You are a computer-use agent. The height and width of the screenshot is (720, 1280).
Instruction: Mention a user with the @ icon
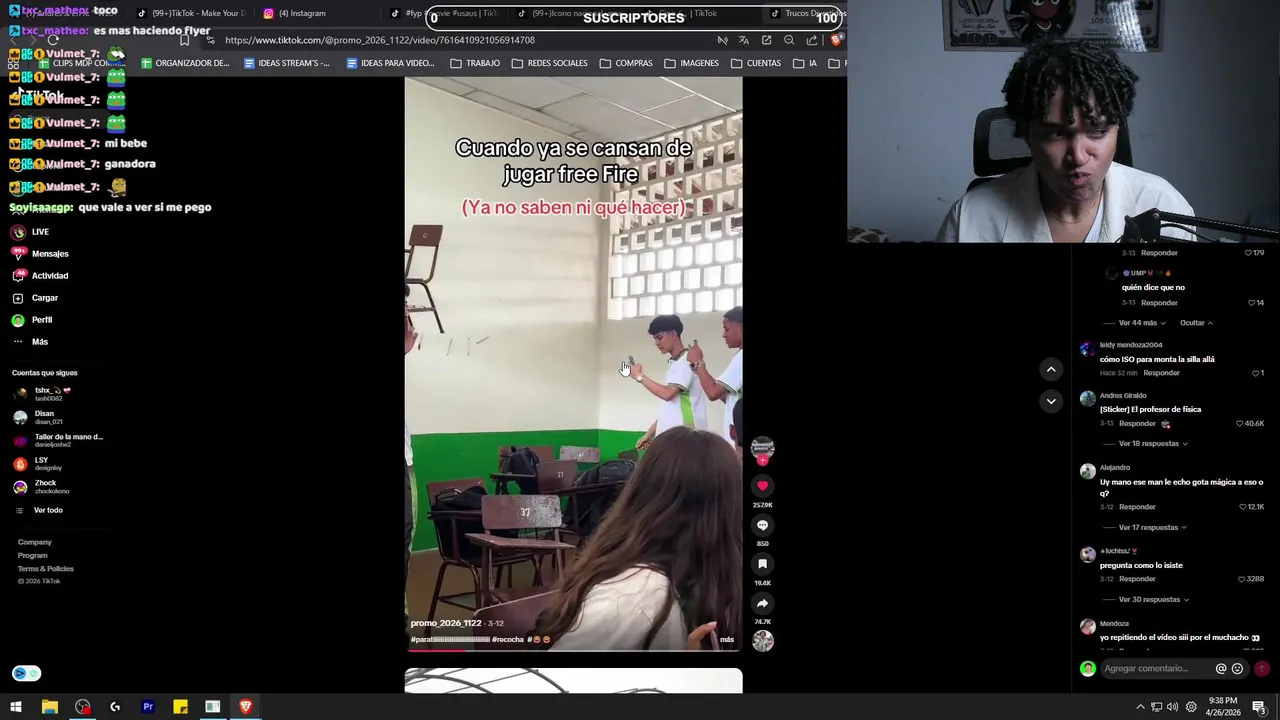[1221, 668]
